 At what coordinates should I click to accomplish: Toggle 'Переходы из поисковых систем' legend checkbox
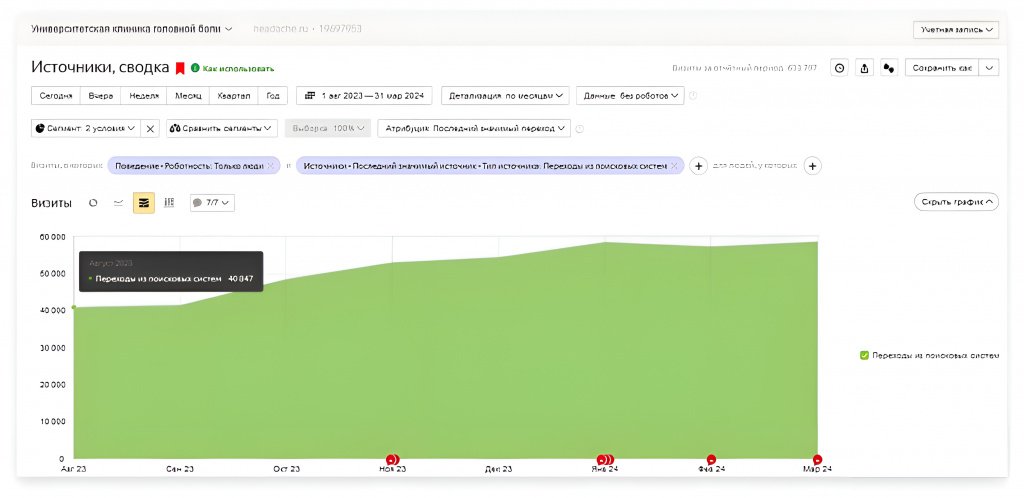tap(865, 355)
